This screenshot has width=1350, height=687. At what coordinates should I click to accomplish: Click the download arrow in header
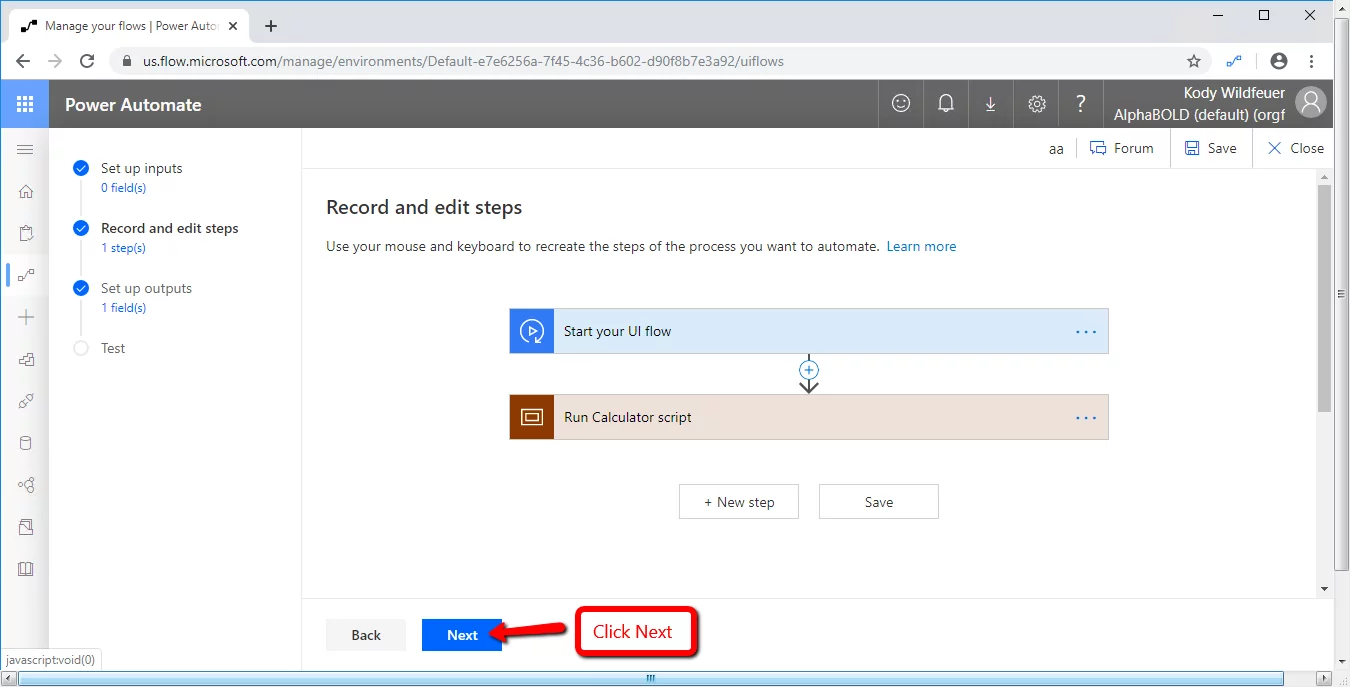pos(990,103)
